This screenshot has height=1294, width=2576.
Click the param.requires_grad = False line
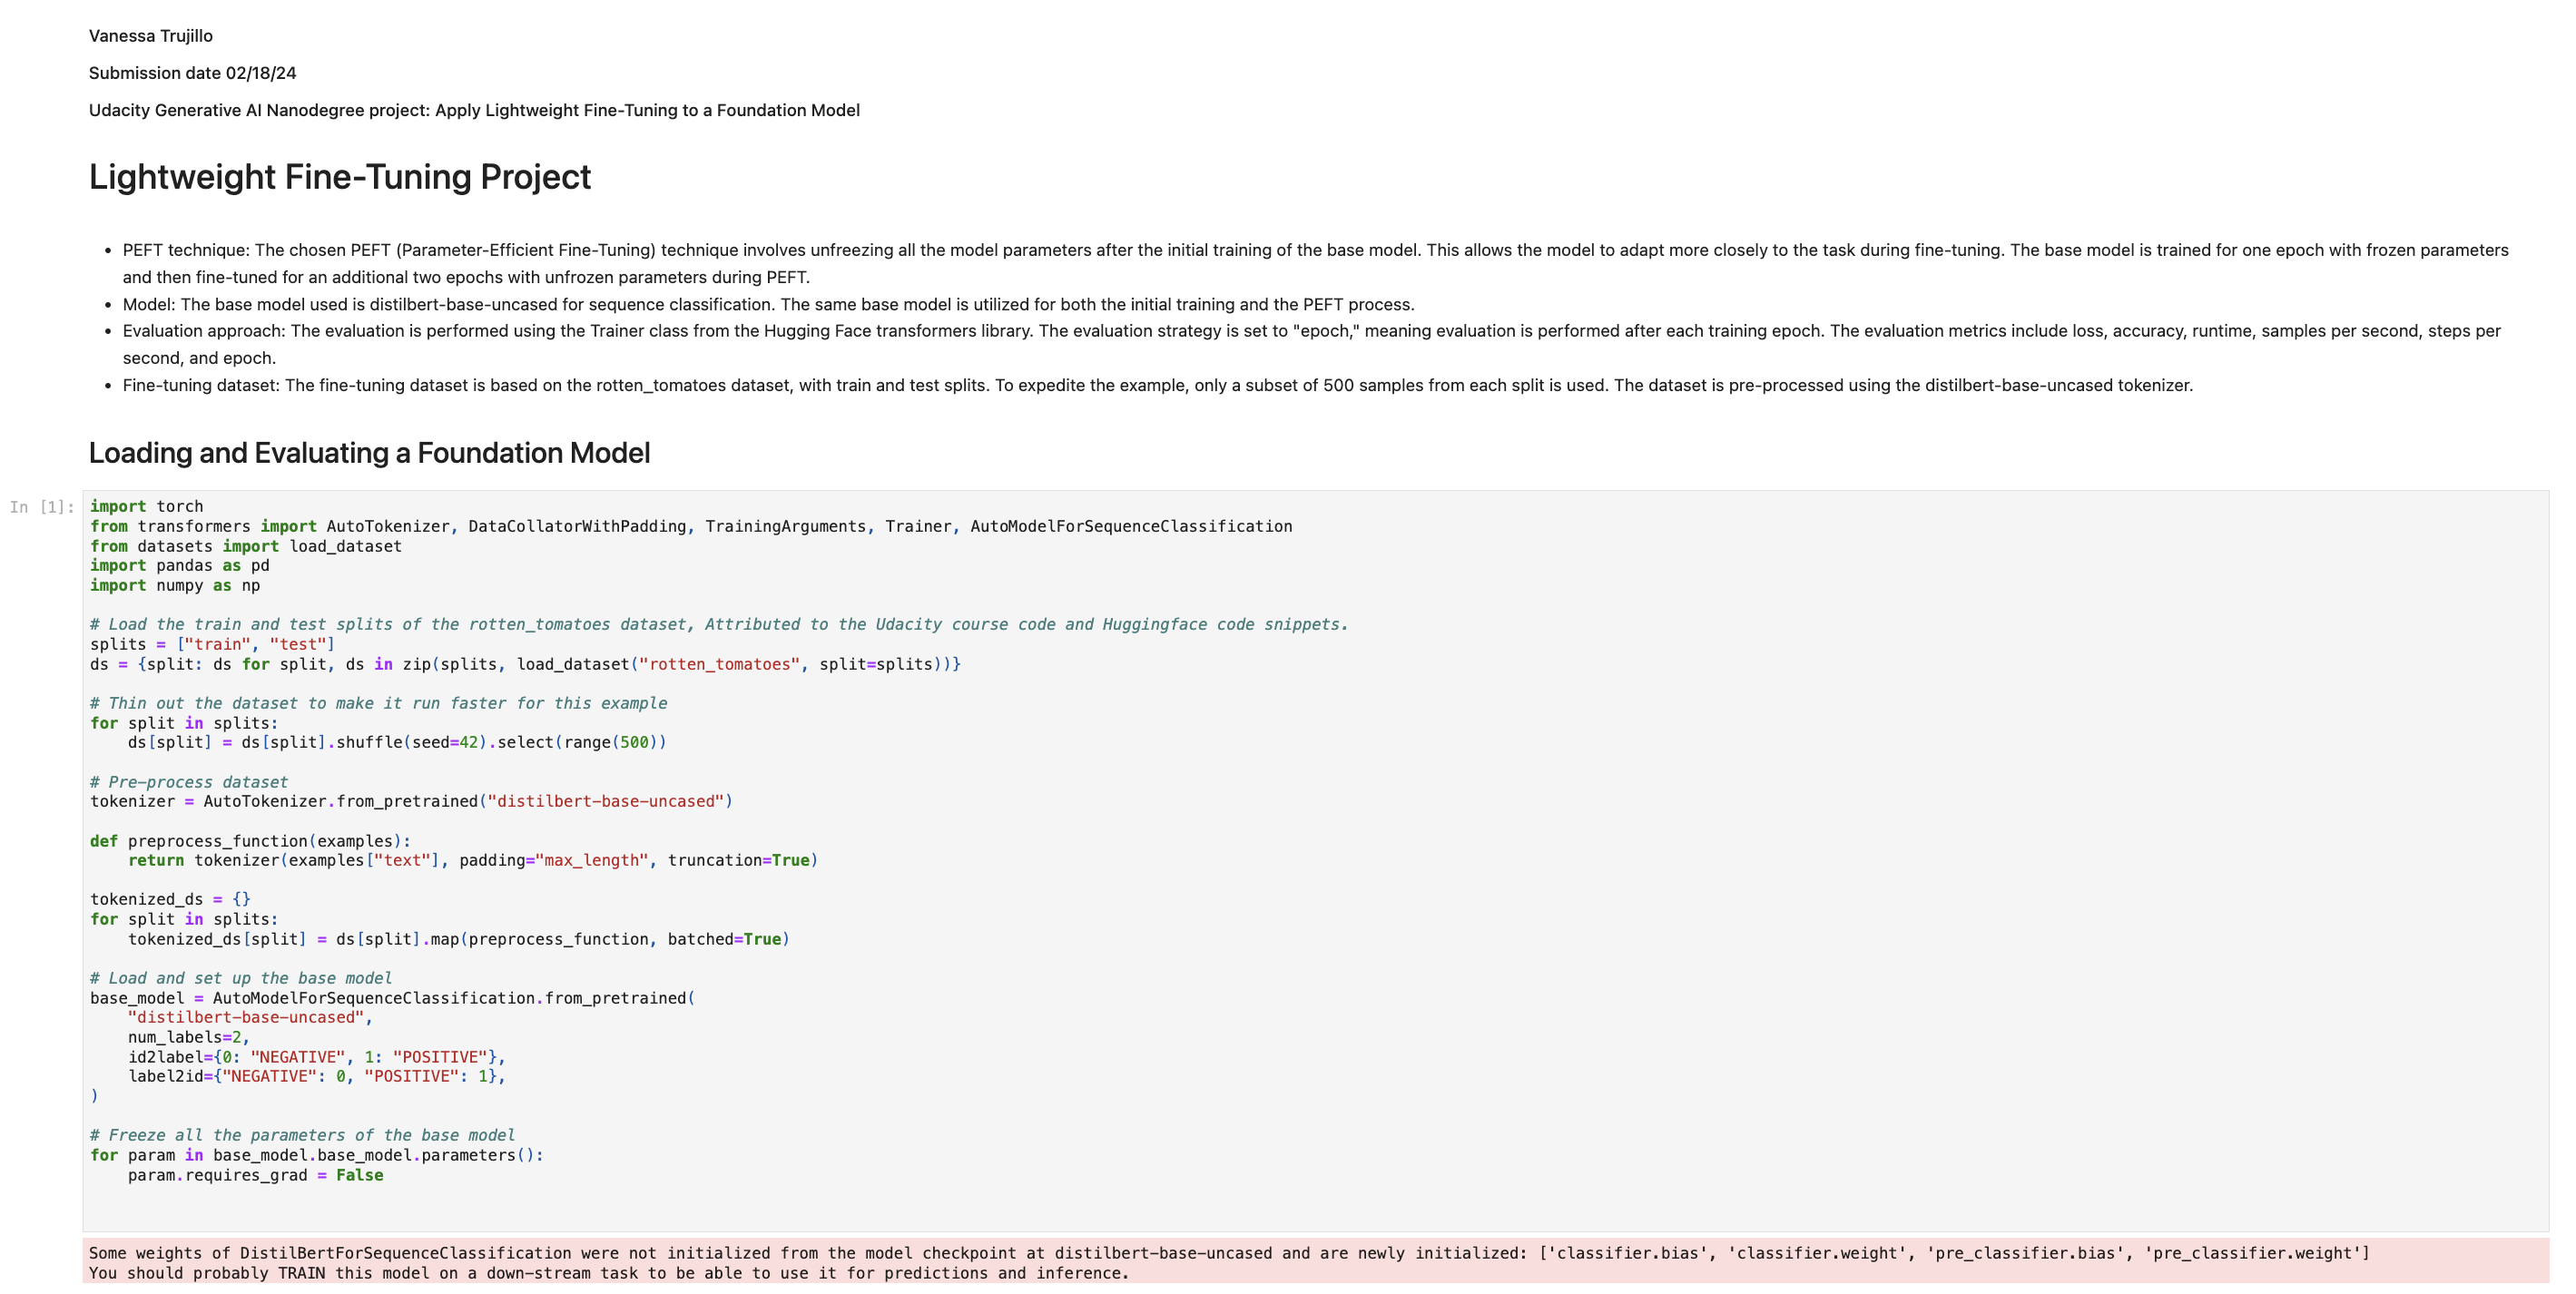point(255,1175)
